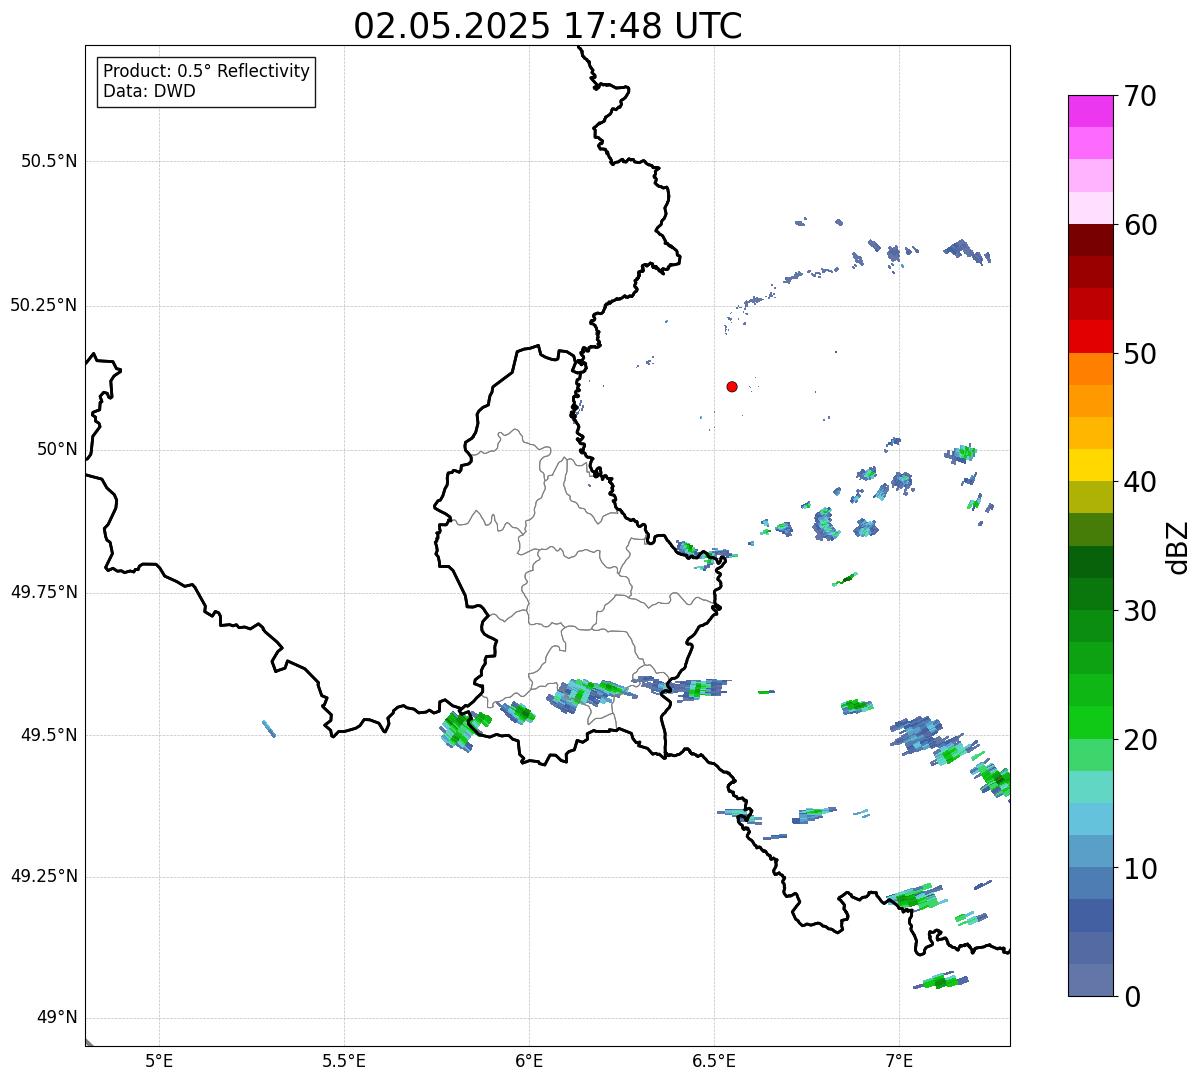The width and height of the screenshot is (1202, 1081).
Task: Click the magenta top colorbar segment
Action: pos(1090,111)
